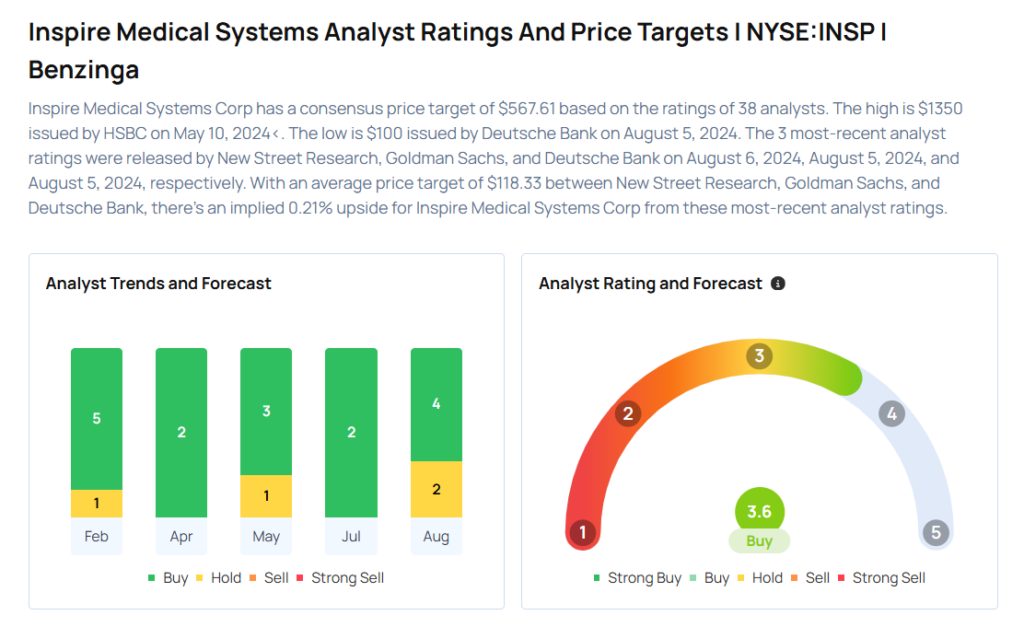The height and width of the screenshot is (627, 1024).
Task: Click the Aug month label on the chart
Action: [436, 537]
